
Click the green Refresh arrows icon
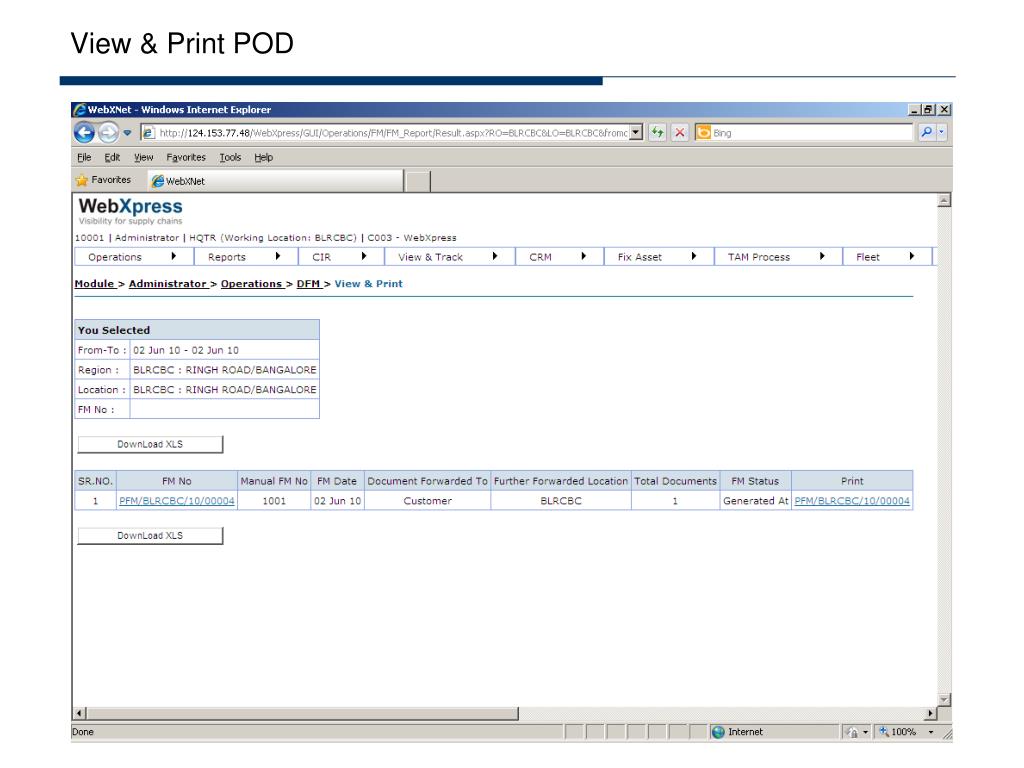pyautogui.click(x=657, y=133)
